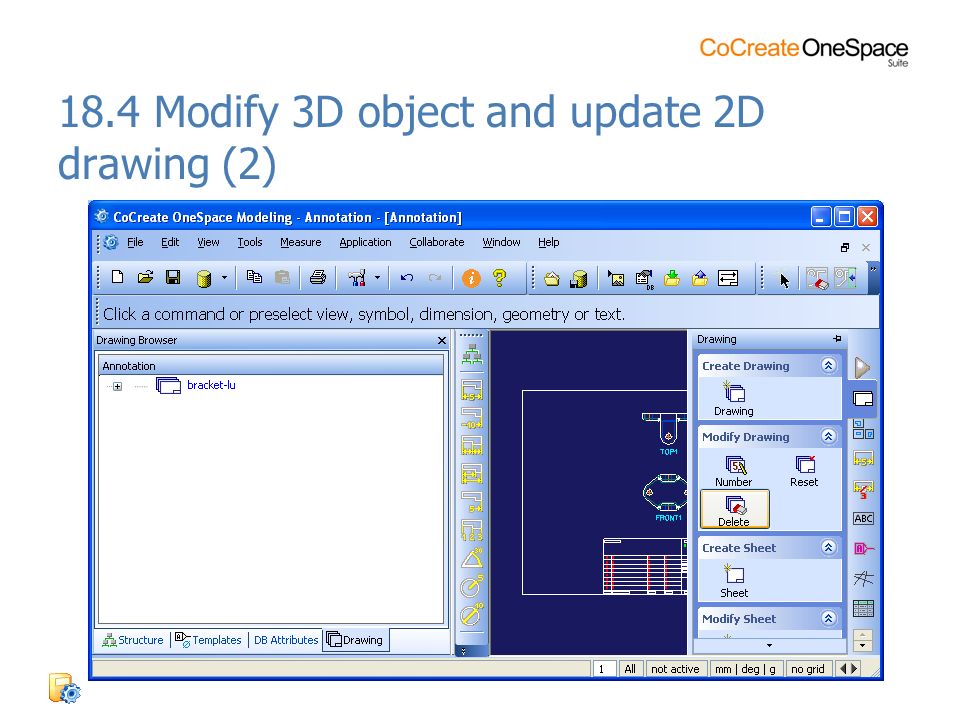Click the ABC text annotation icon
Image resolution: width=960 pixels, height=720 pixels.
(863, 519)
